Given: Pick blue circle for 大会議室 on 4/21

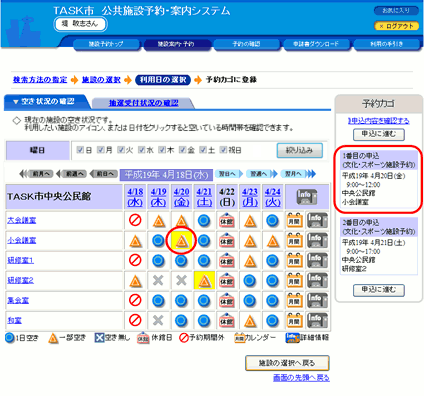Looking at the screenshot, I should [x=204, y=220].
